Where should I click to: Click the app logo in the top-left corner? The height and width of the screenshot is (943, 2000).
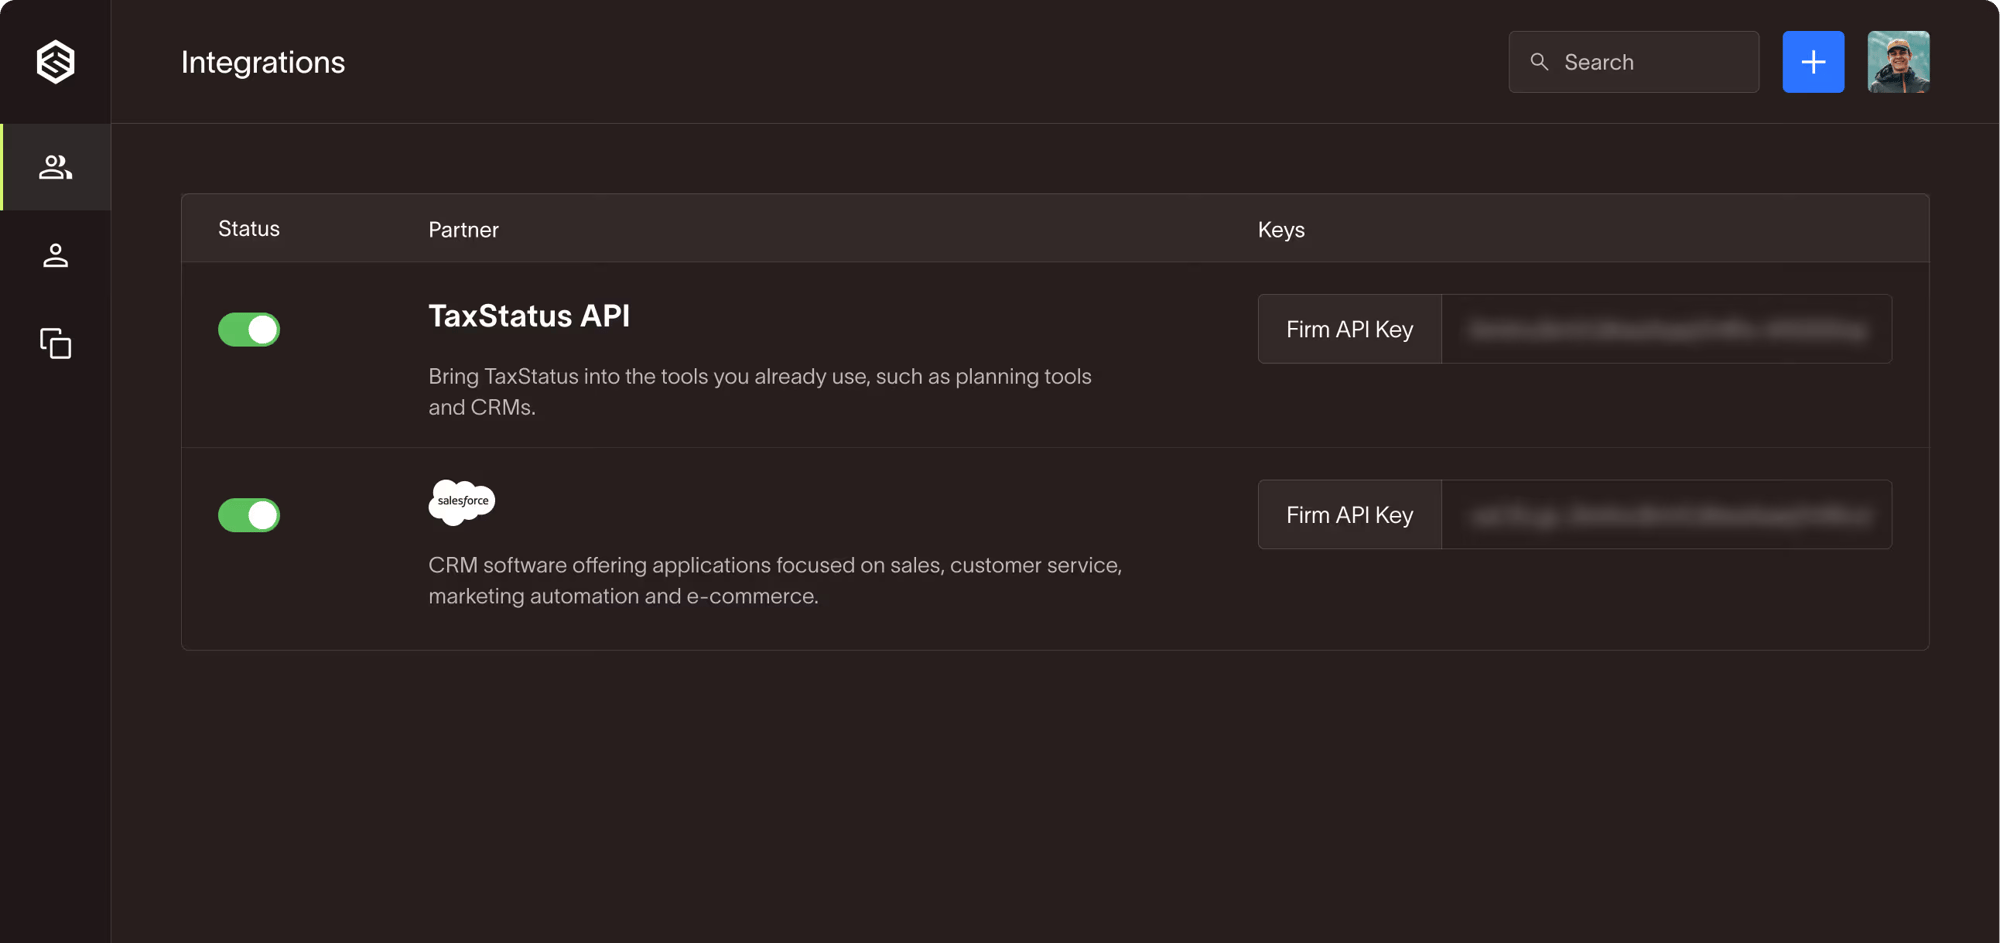(x=55, y=61)
